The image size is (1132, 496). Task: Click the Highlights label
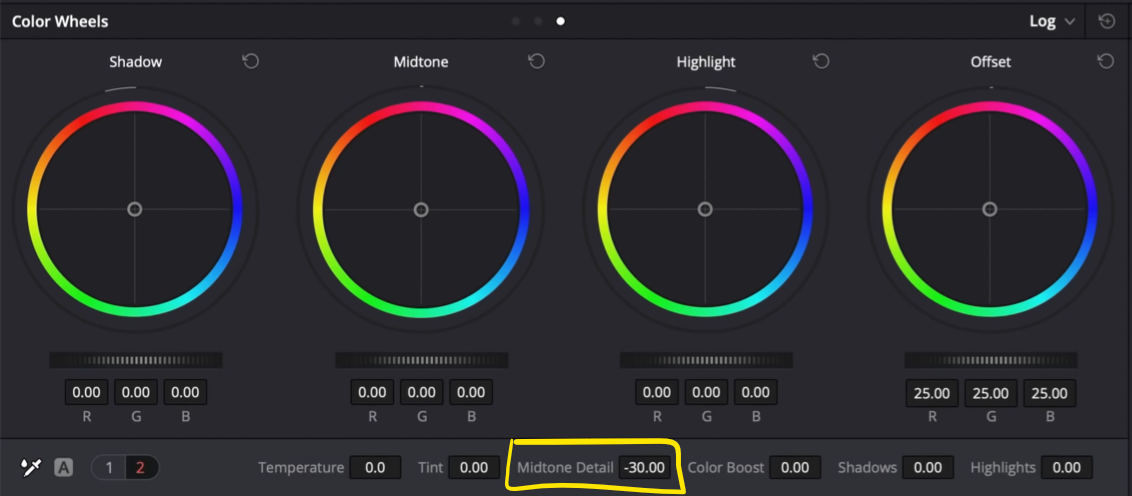(1003, 467)
